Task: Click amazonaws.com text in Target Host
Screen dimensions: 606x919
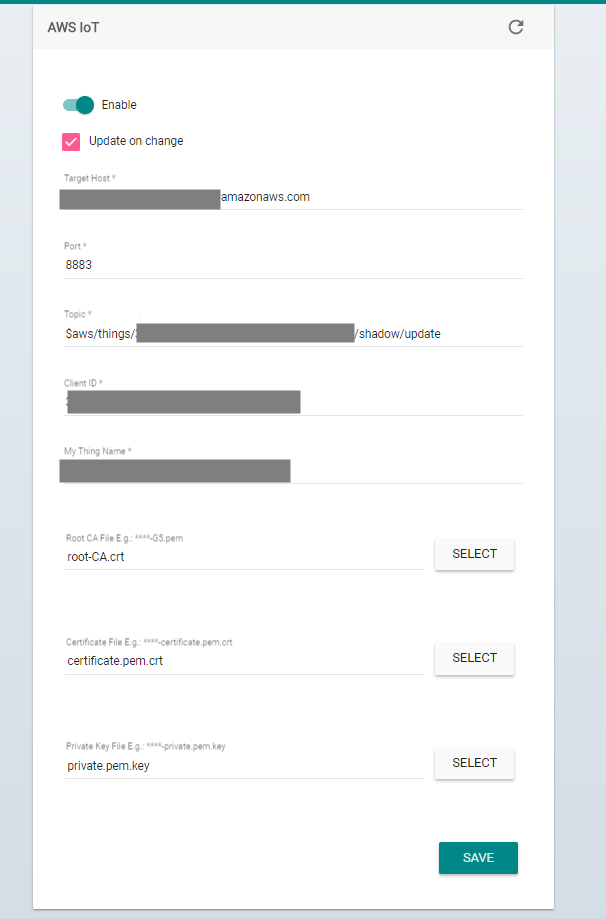Action: 265,197
